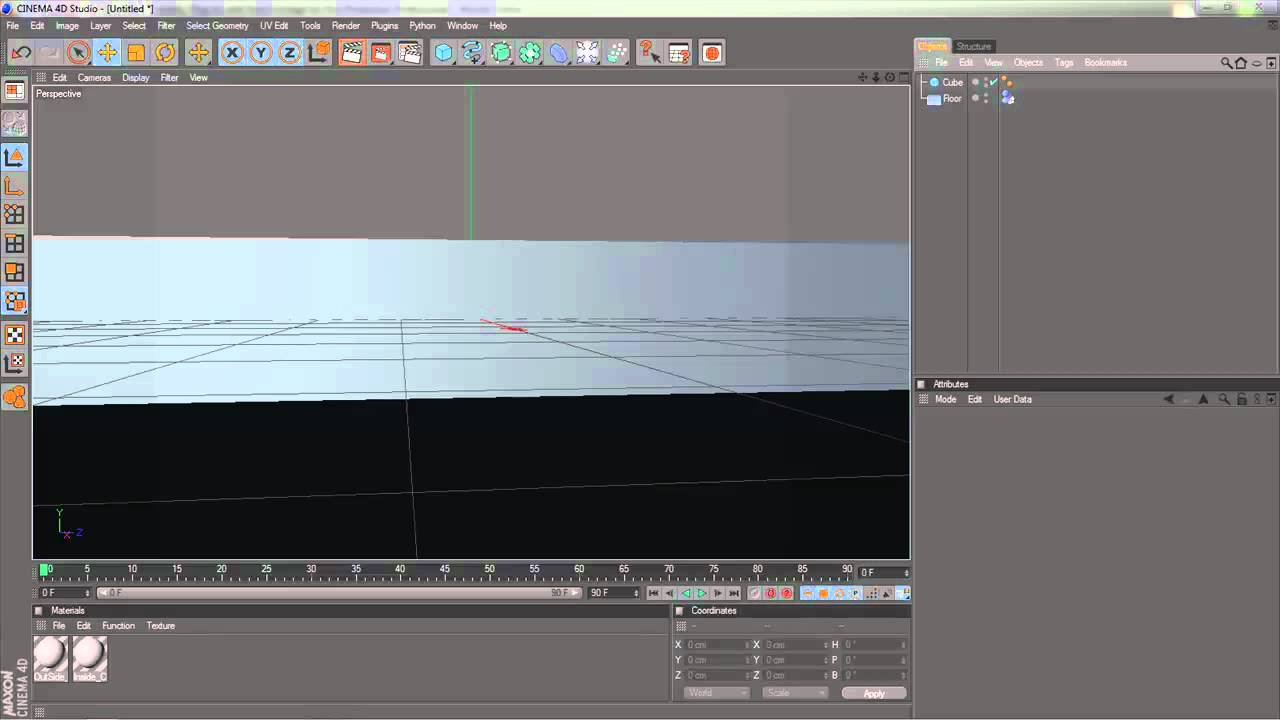Switch coordinate system icon
The height and width of the screenshot is (720, 1280).
(319, 53)
